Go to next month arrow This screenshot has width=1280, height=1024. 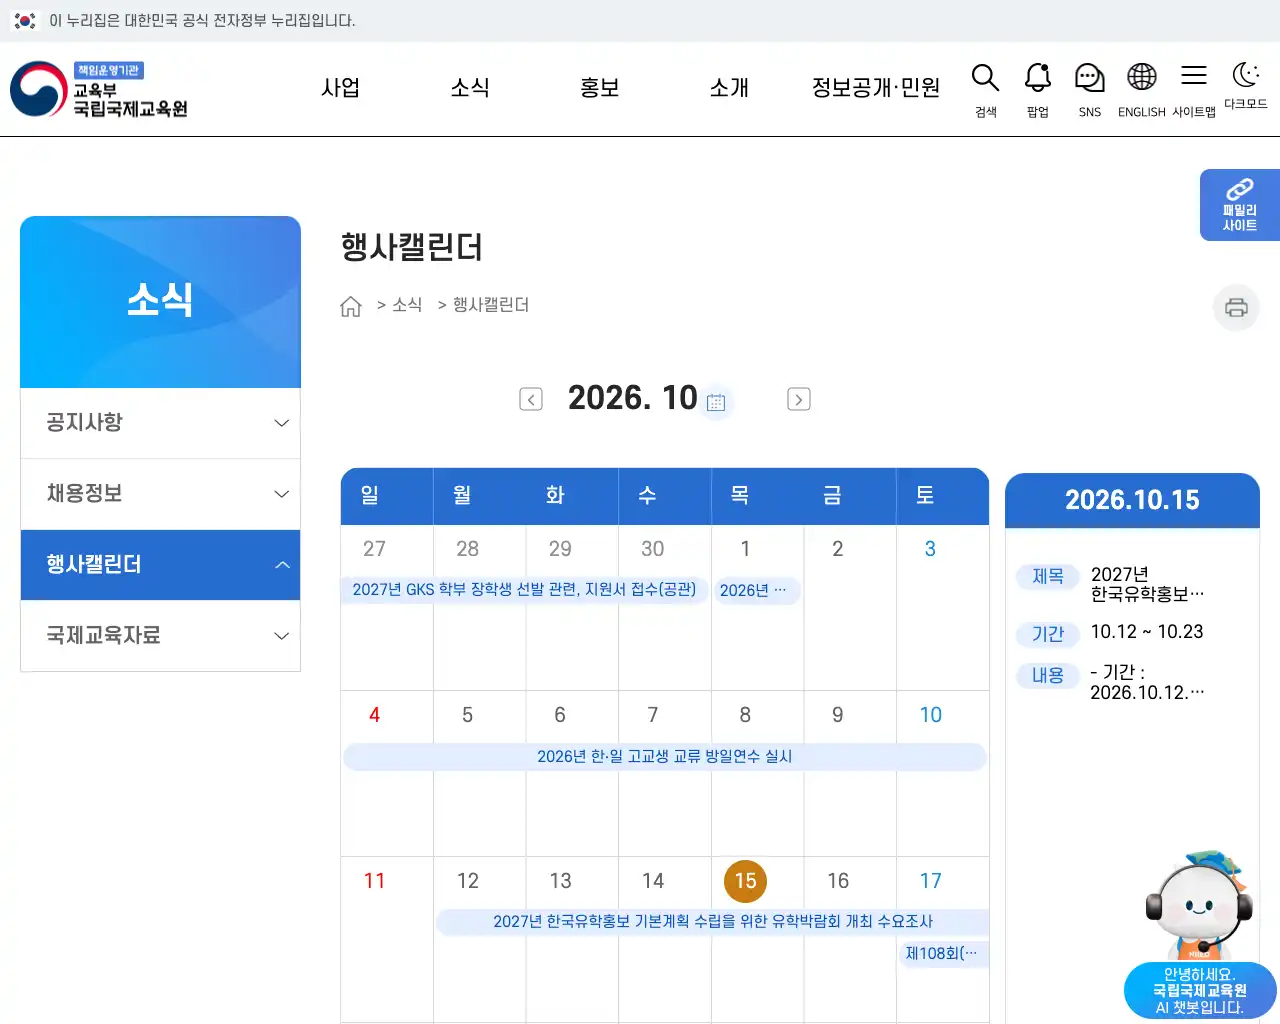(x=798, y=399)
